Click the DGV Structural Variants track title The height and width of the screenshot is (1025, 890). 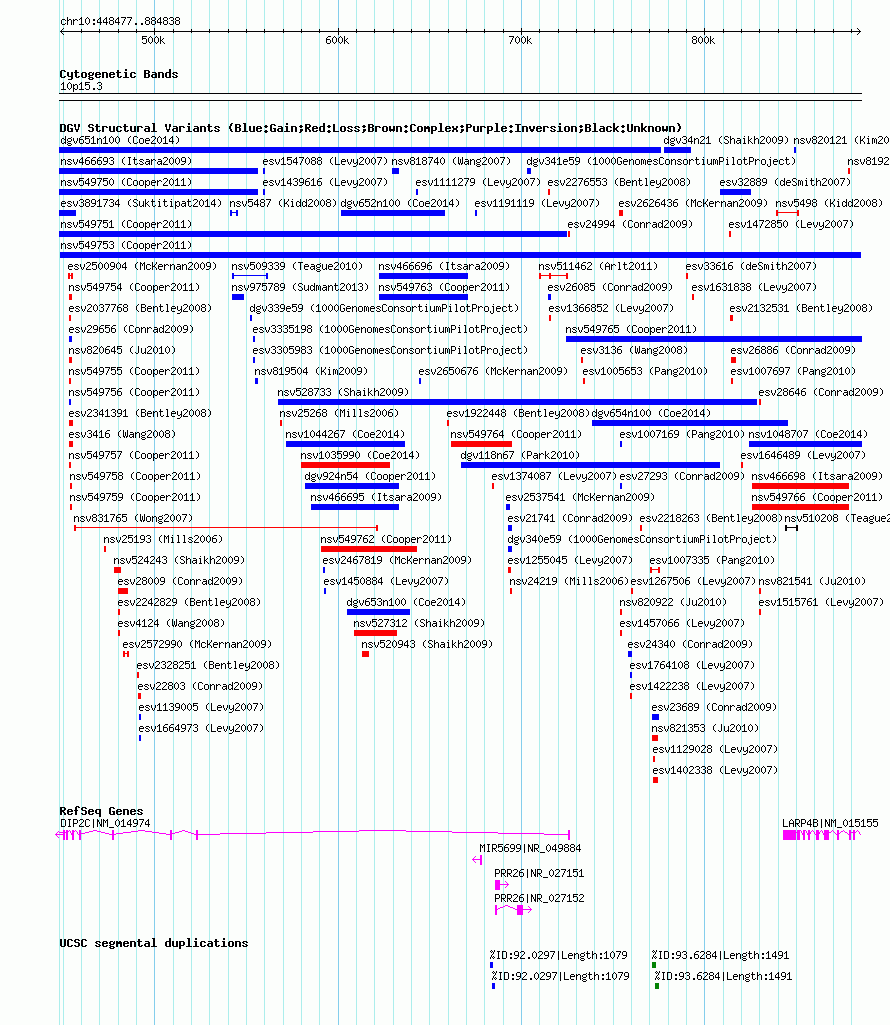click(x=370, y=128)
